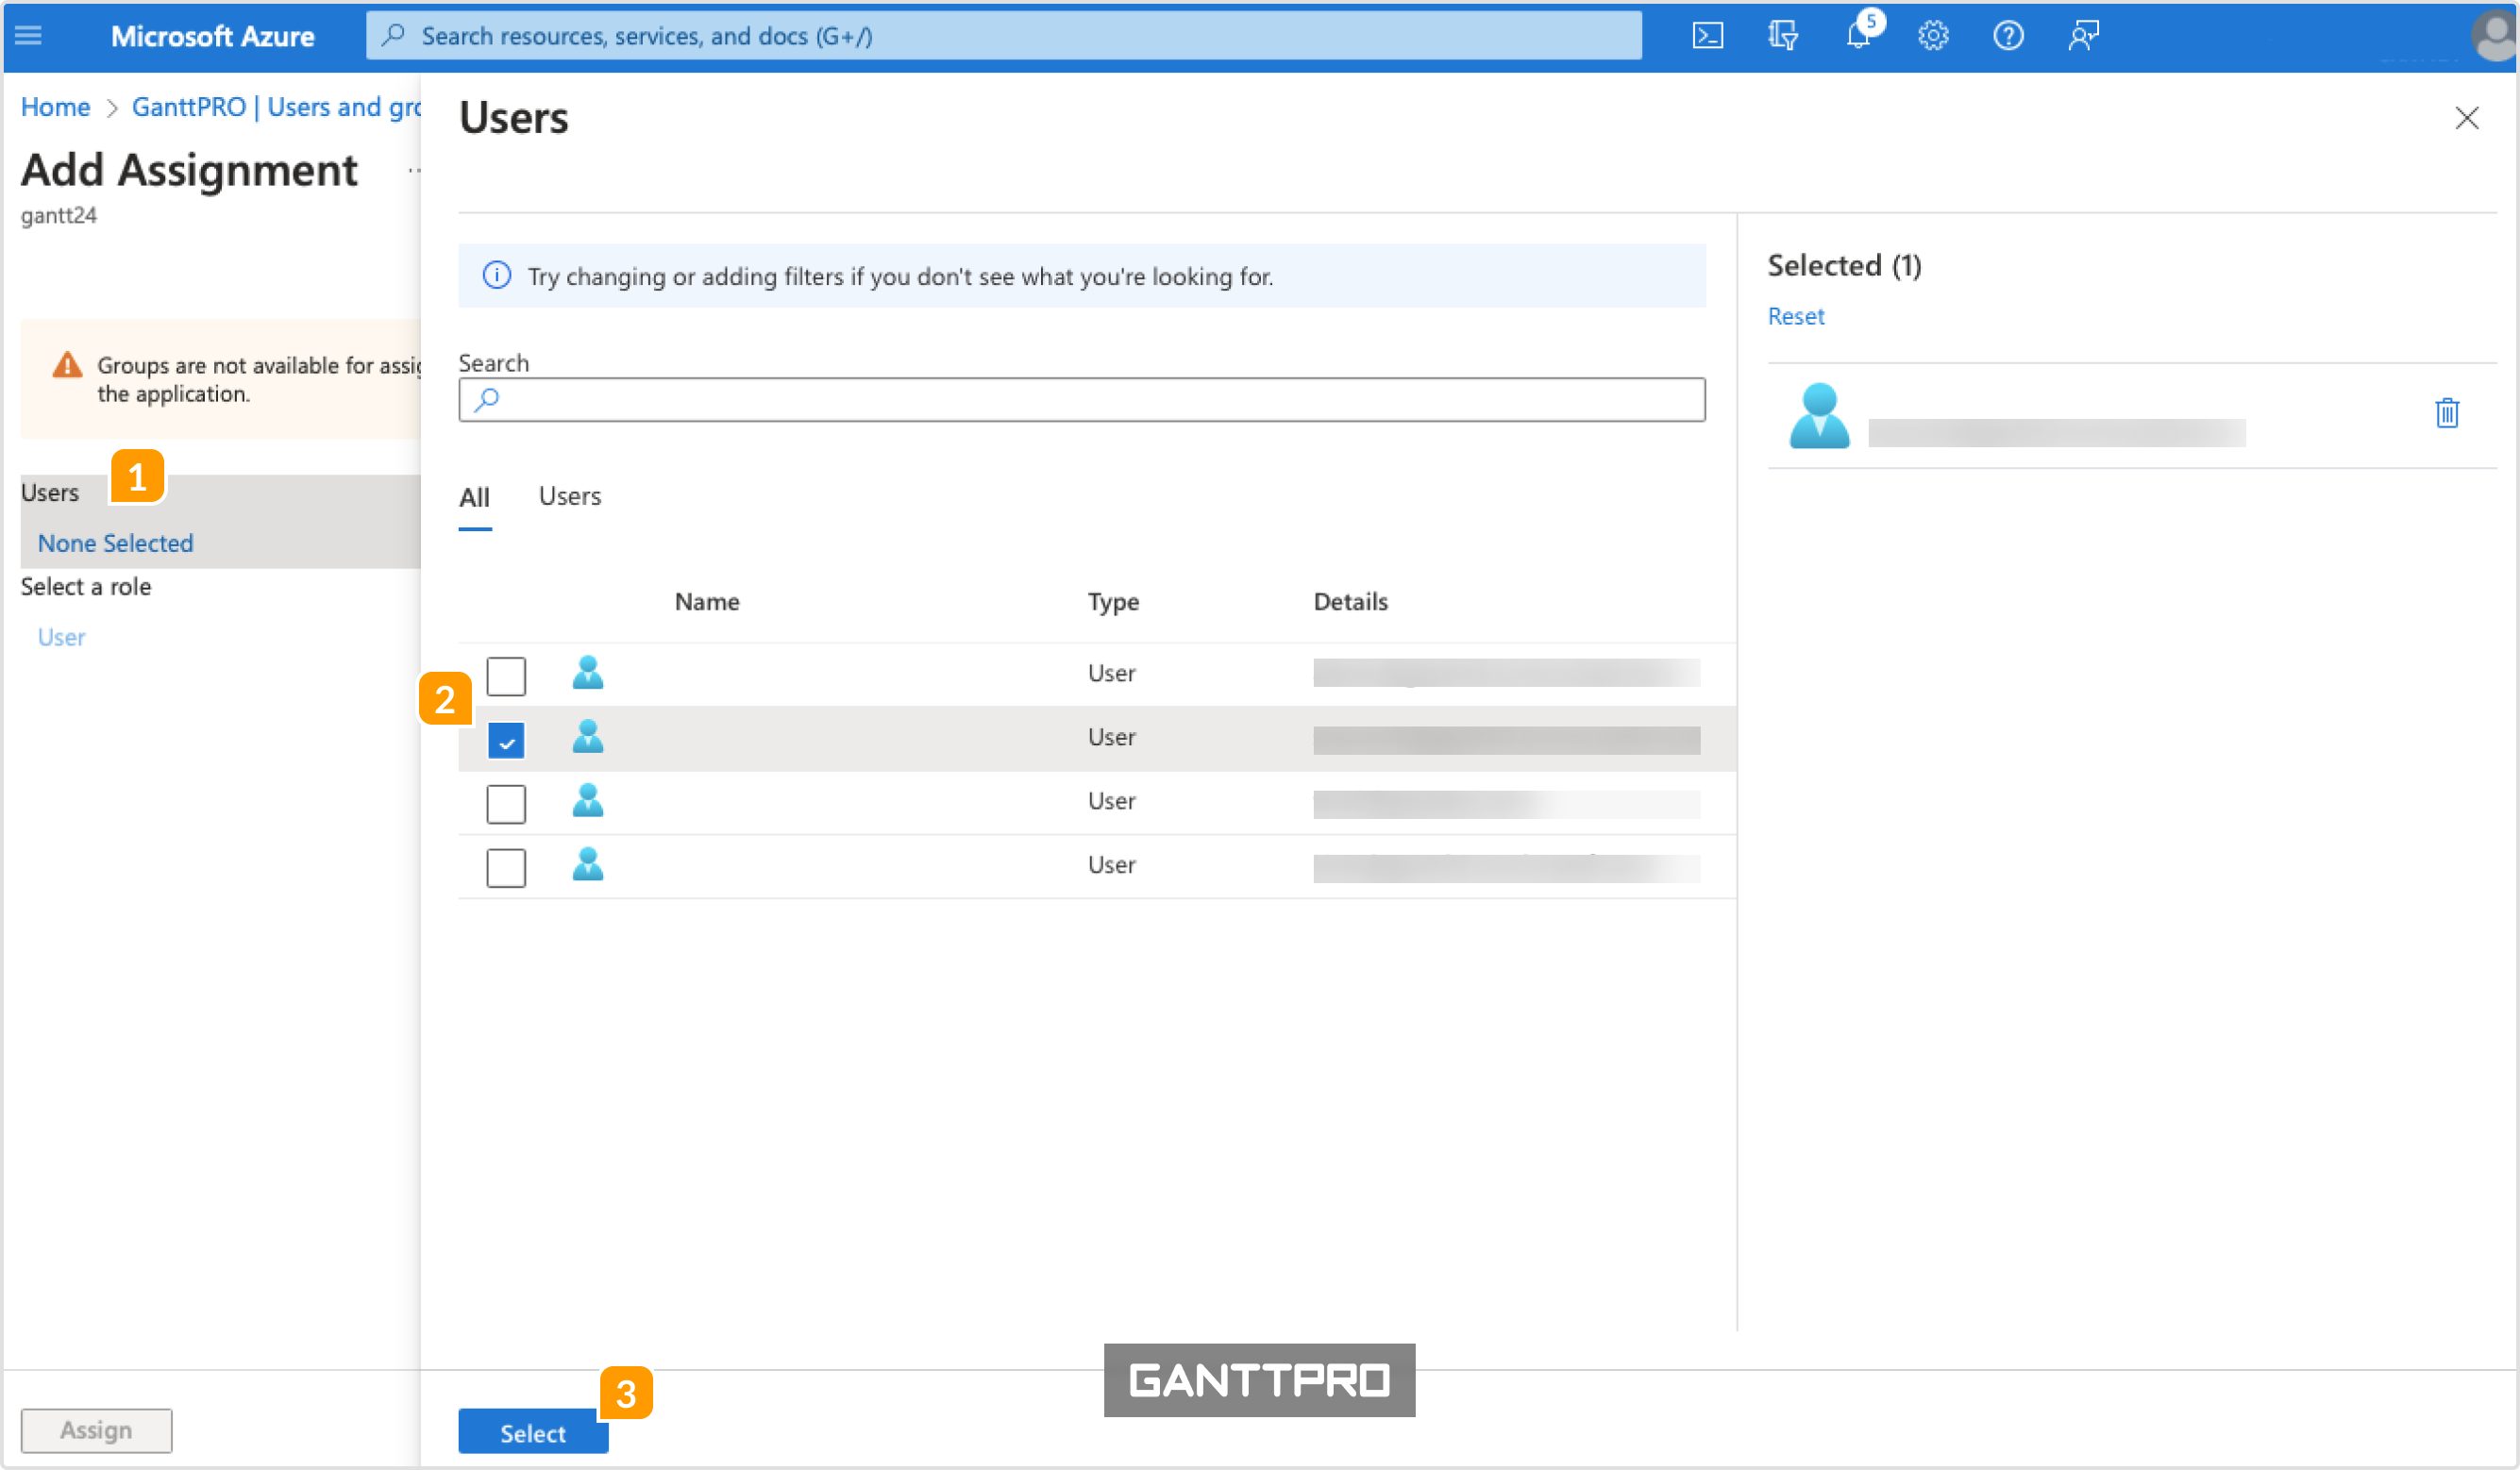Click the search magnifier in Users search box
2520x1470 pixels.
487,399
